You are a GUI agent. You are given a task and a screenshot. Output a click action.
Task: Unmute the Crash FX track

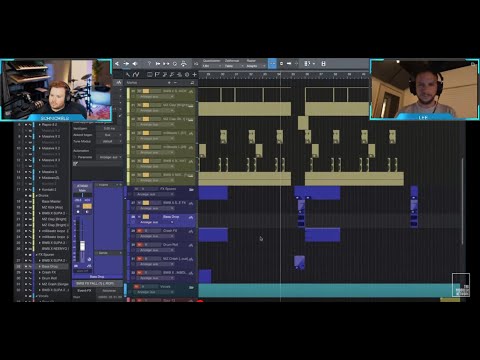click(x=140, y=231)
